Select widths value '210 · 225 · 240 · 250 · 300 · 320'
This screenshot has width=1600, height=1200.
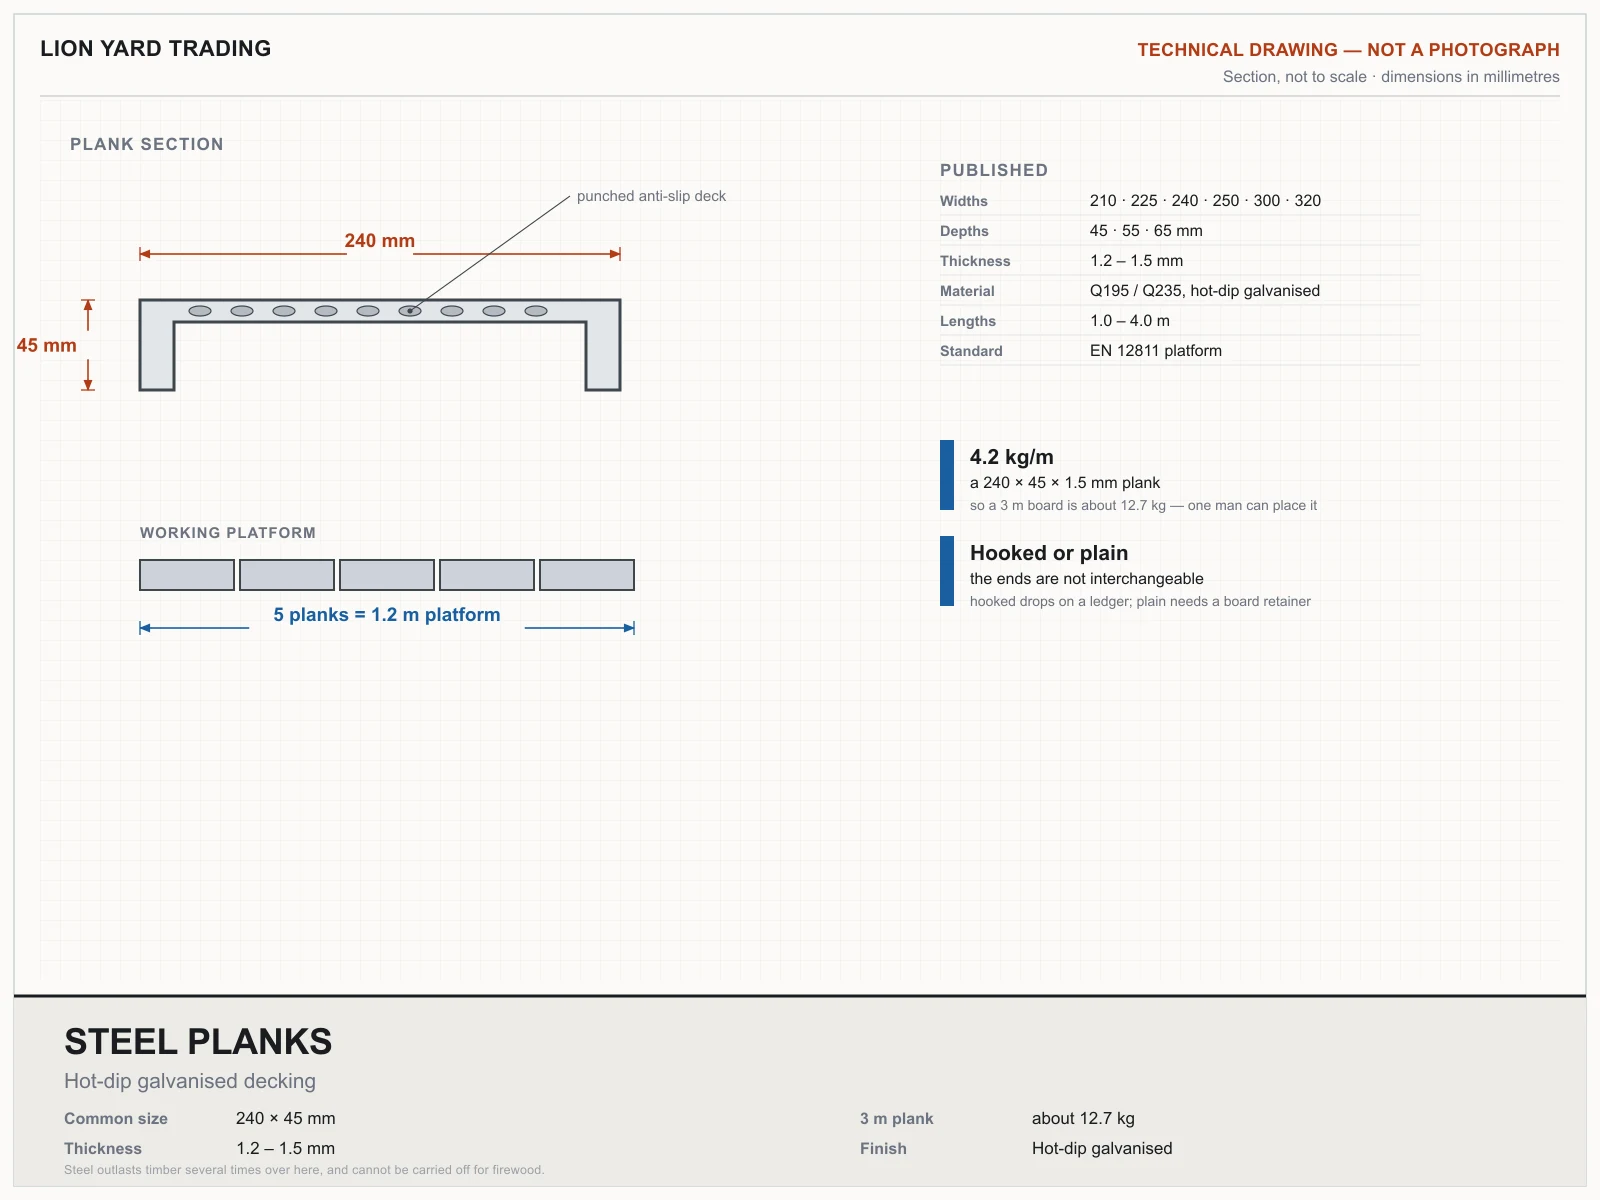click(1205, 201)
